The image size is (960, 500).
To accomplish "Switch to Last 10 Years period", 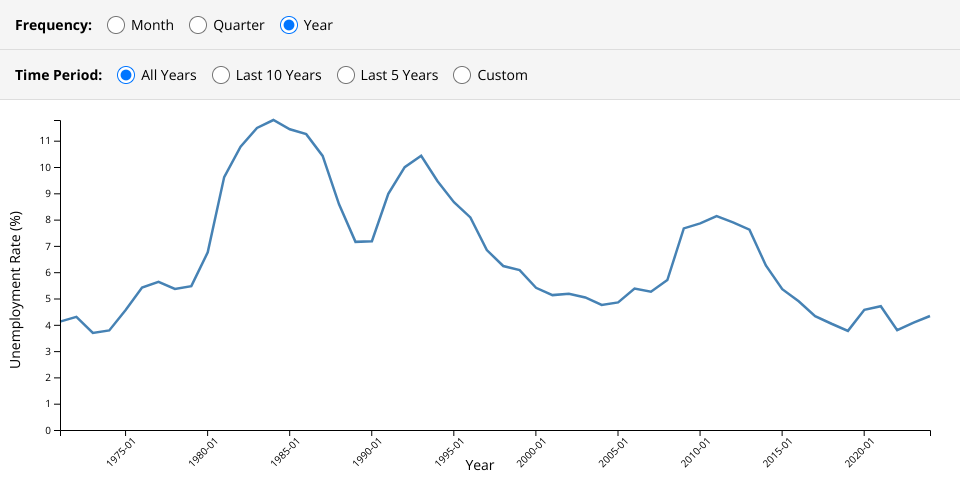I will click(221, 75).
